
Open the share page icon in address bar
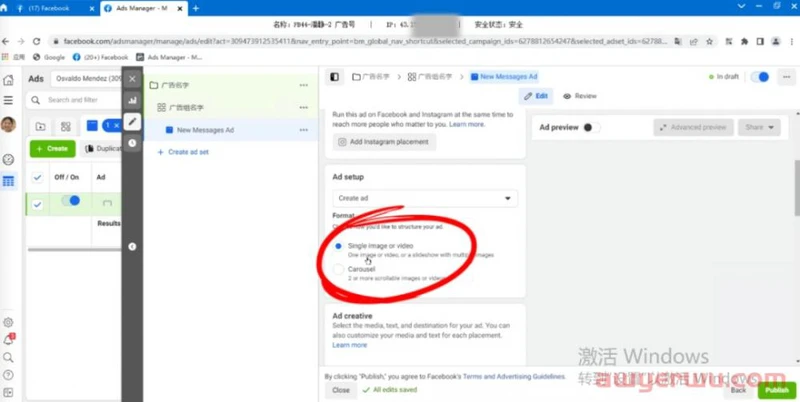point(694,41)
